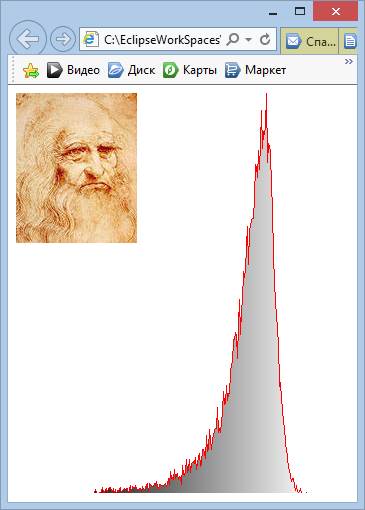Click the search magnifier in address bar

pyautogui.click(x=233, y=40)
